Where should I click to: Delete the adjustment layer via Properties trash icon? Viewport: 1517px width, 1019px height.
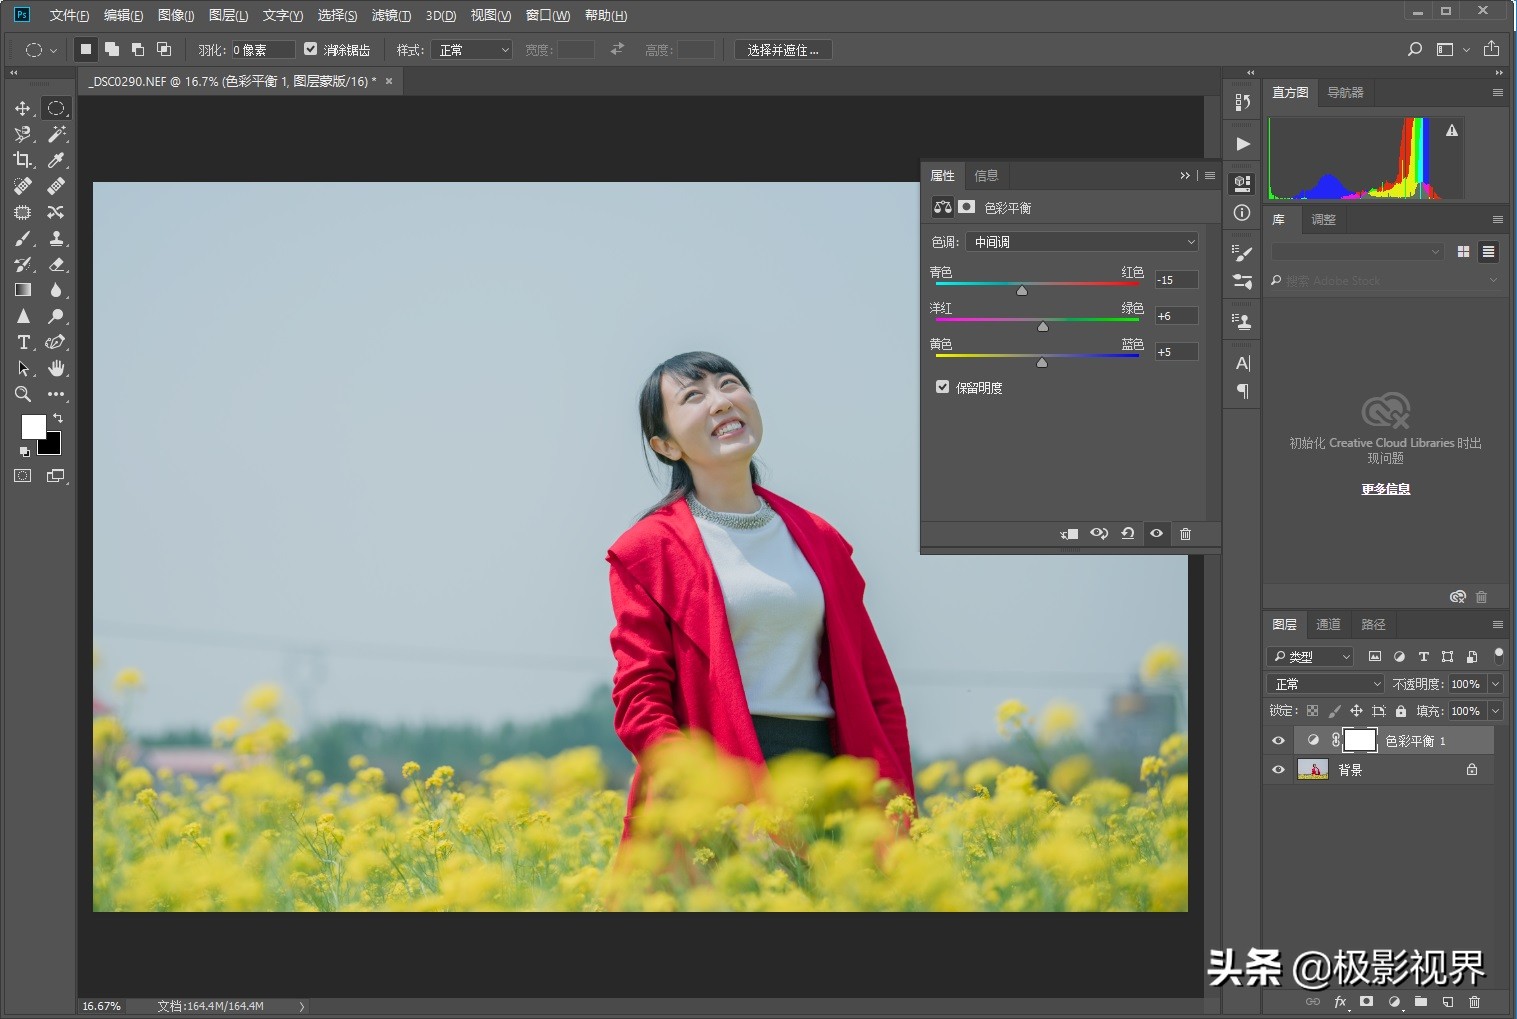point(1185,534)
